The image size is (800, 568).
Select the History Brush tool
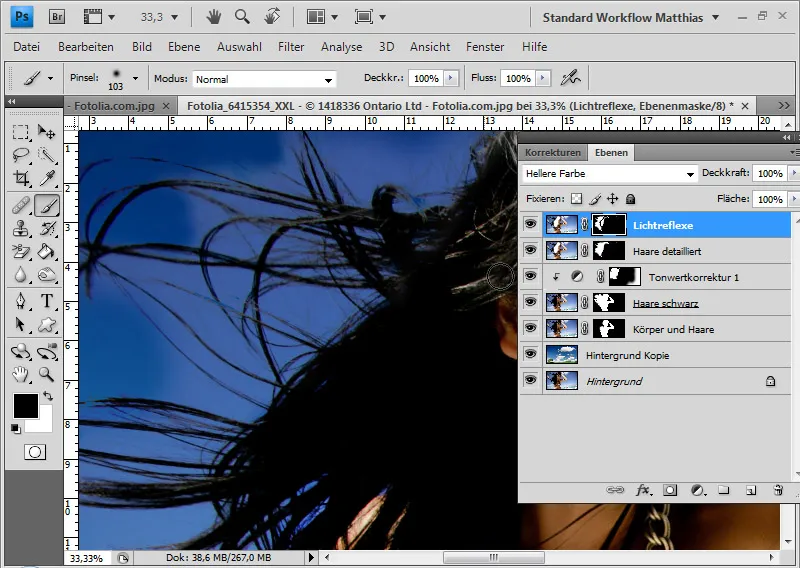click(x=47, y=229)
